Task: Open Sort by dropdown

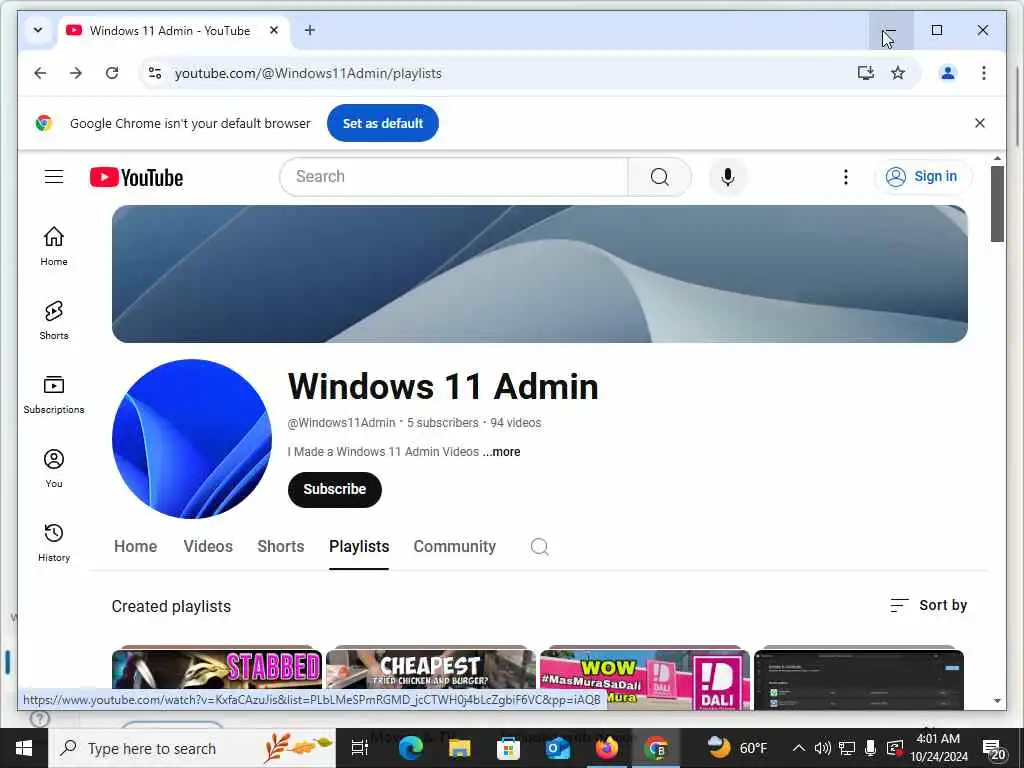Action: pyautogui.click(x=928, y=605)
